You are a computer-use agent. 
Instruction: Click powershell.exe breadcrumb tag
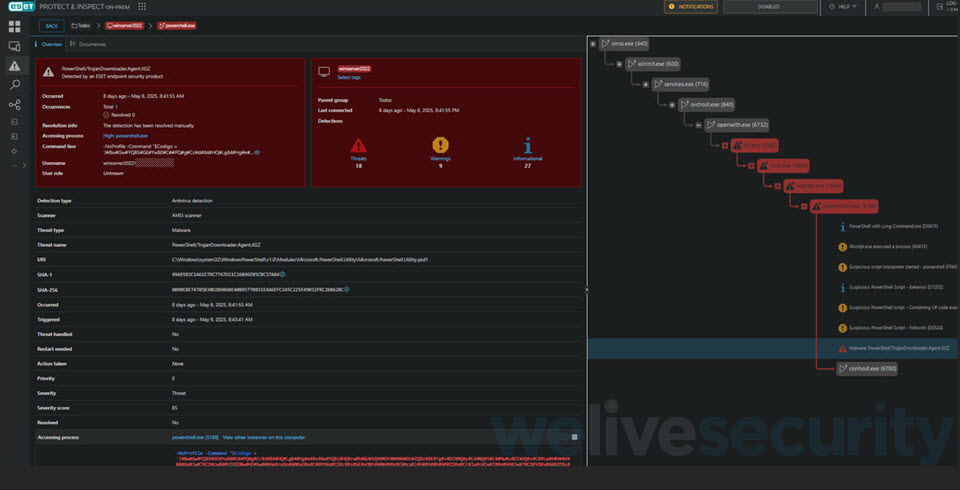pos(177,26)
